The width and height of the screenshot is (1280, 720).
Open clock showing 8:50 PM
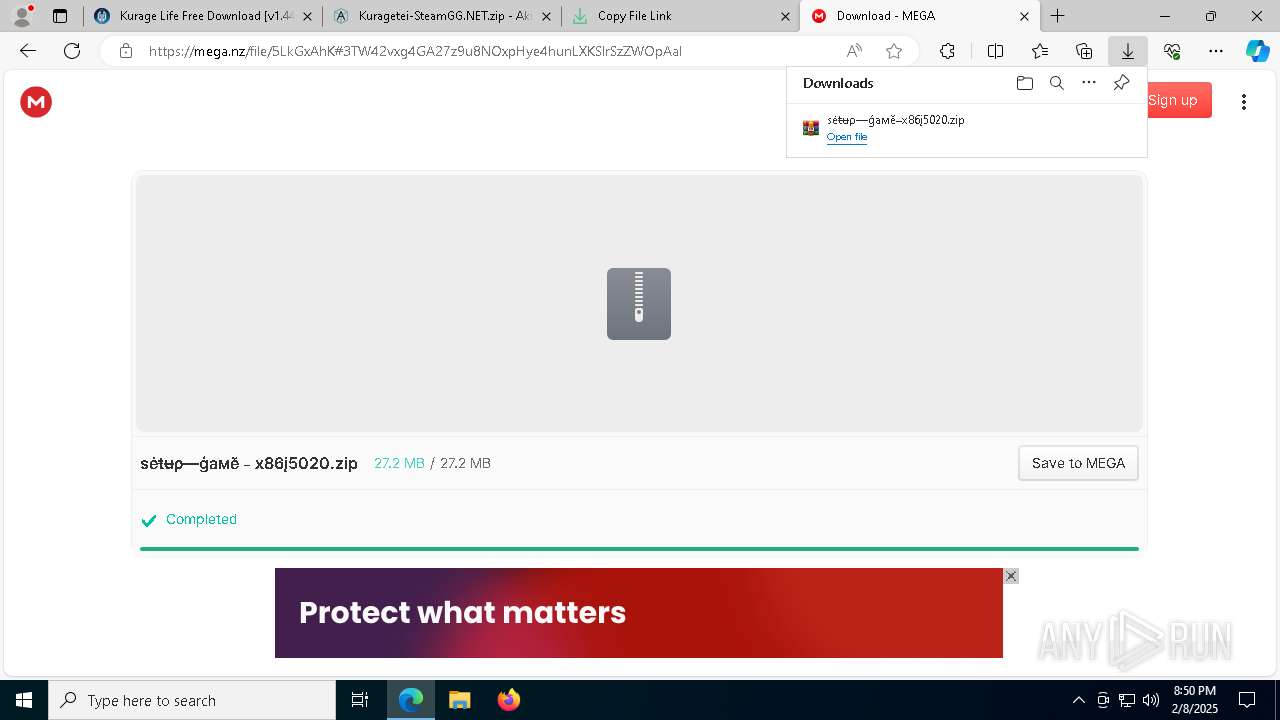[x=1194, y=700]
